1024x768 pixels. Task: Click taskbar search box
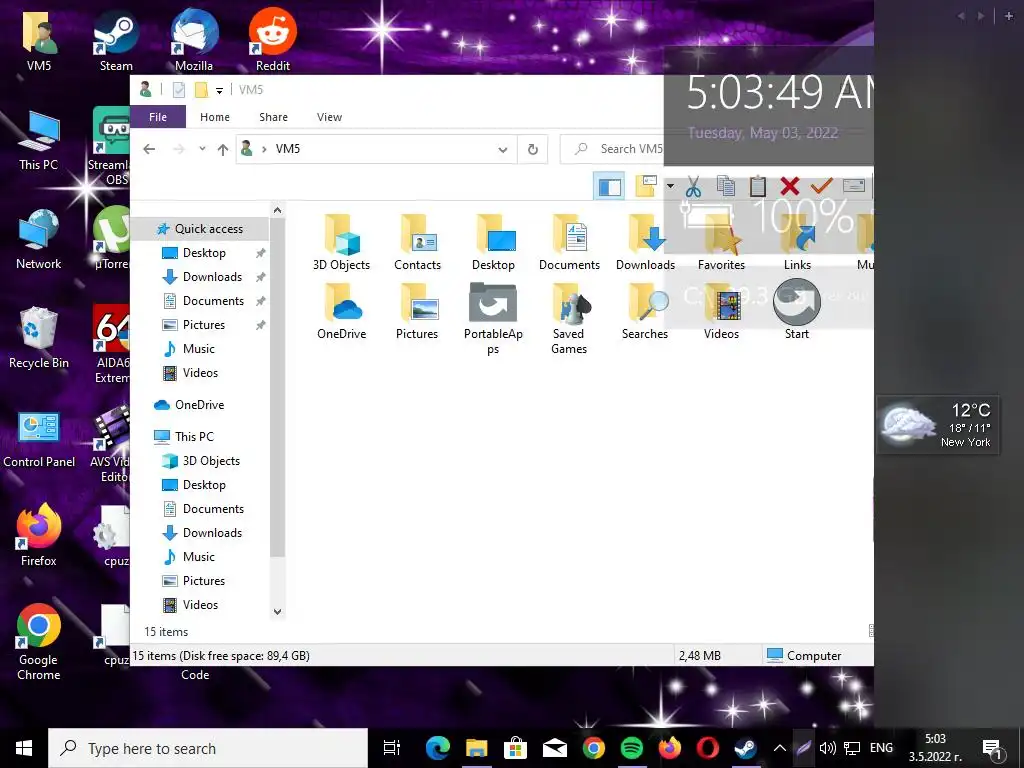click(208, 748)
